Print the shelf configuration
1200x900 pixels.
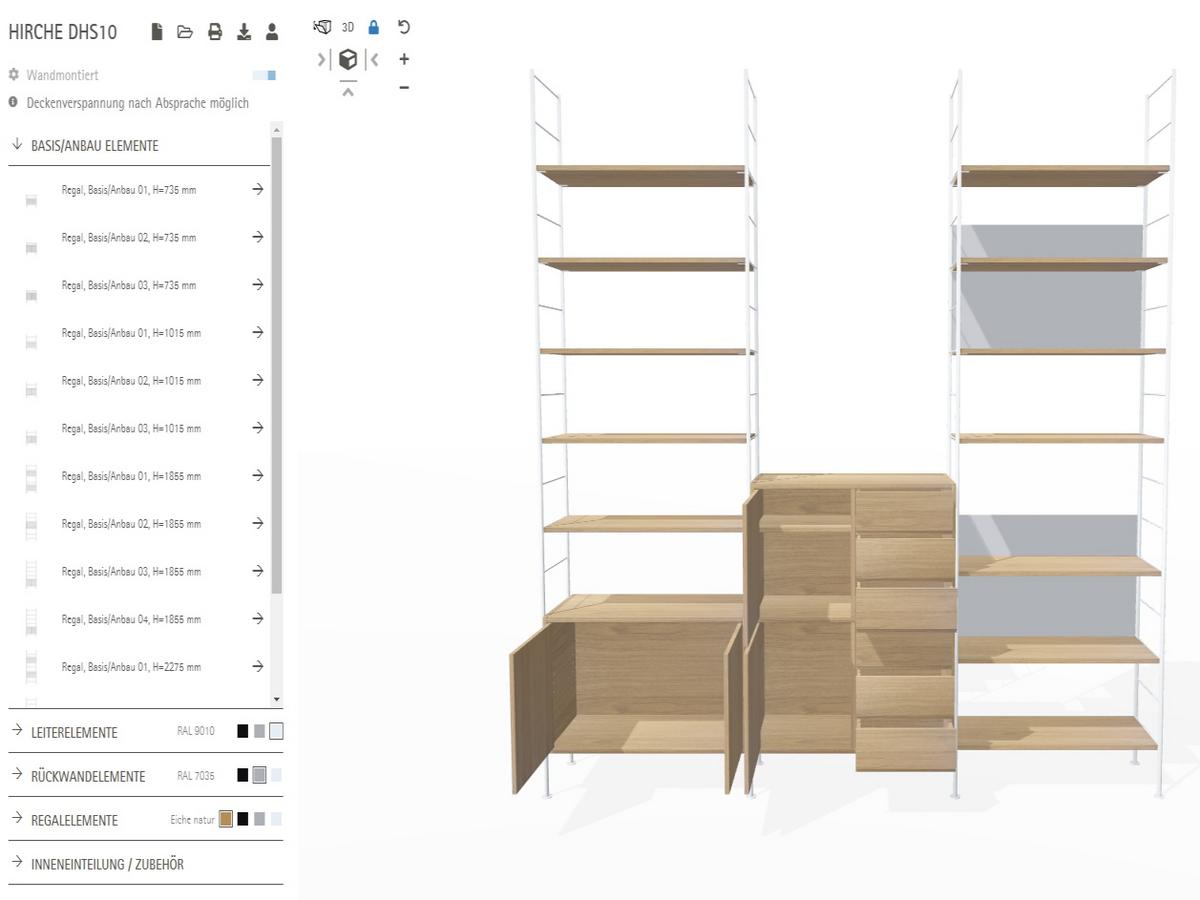pos(215,32)
